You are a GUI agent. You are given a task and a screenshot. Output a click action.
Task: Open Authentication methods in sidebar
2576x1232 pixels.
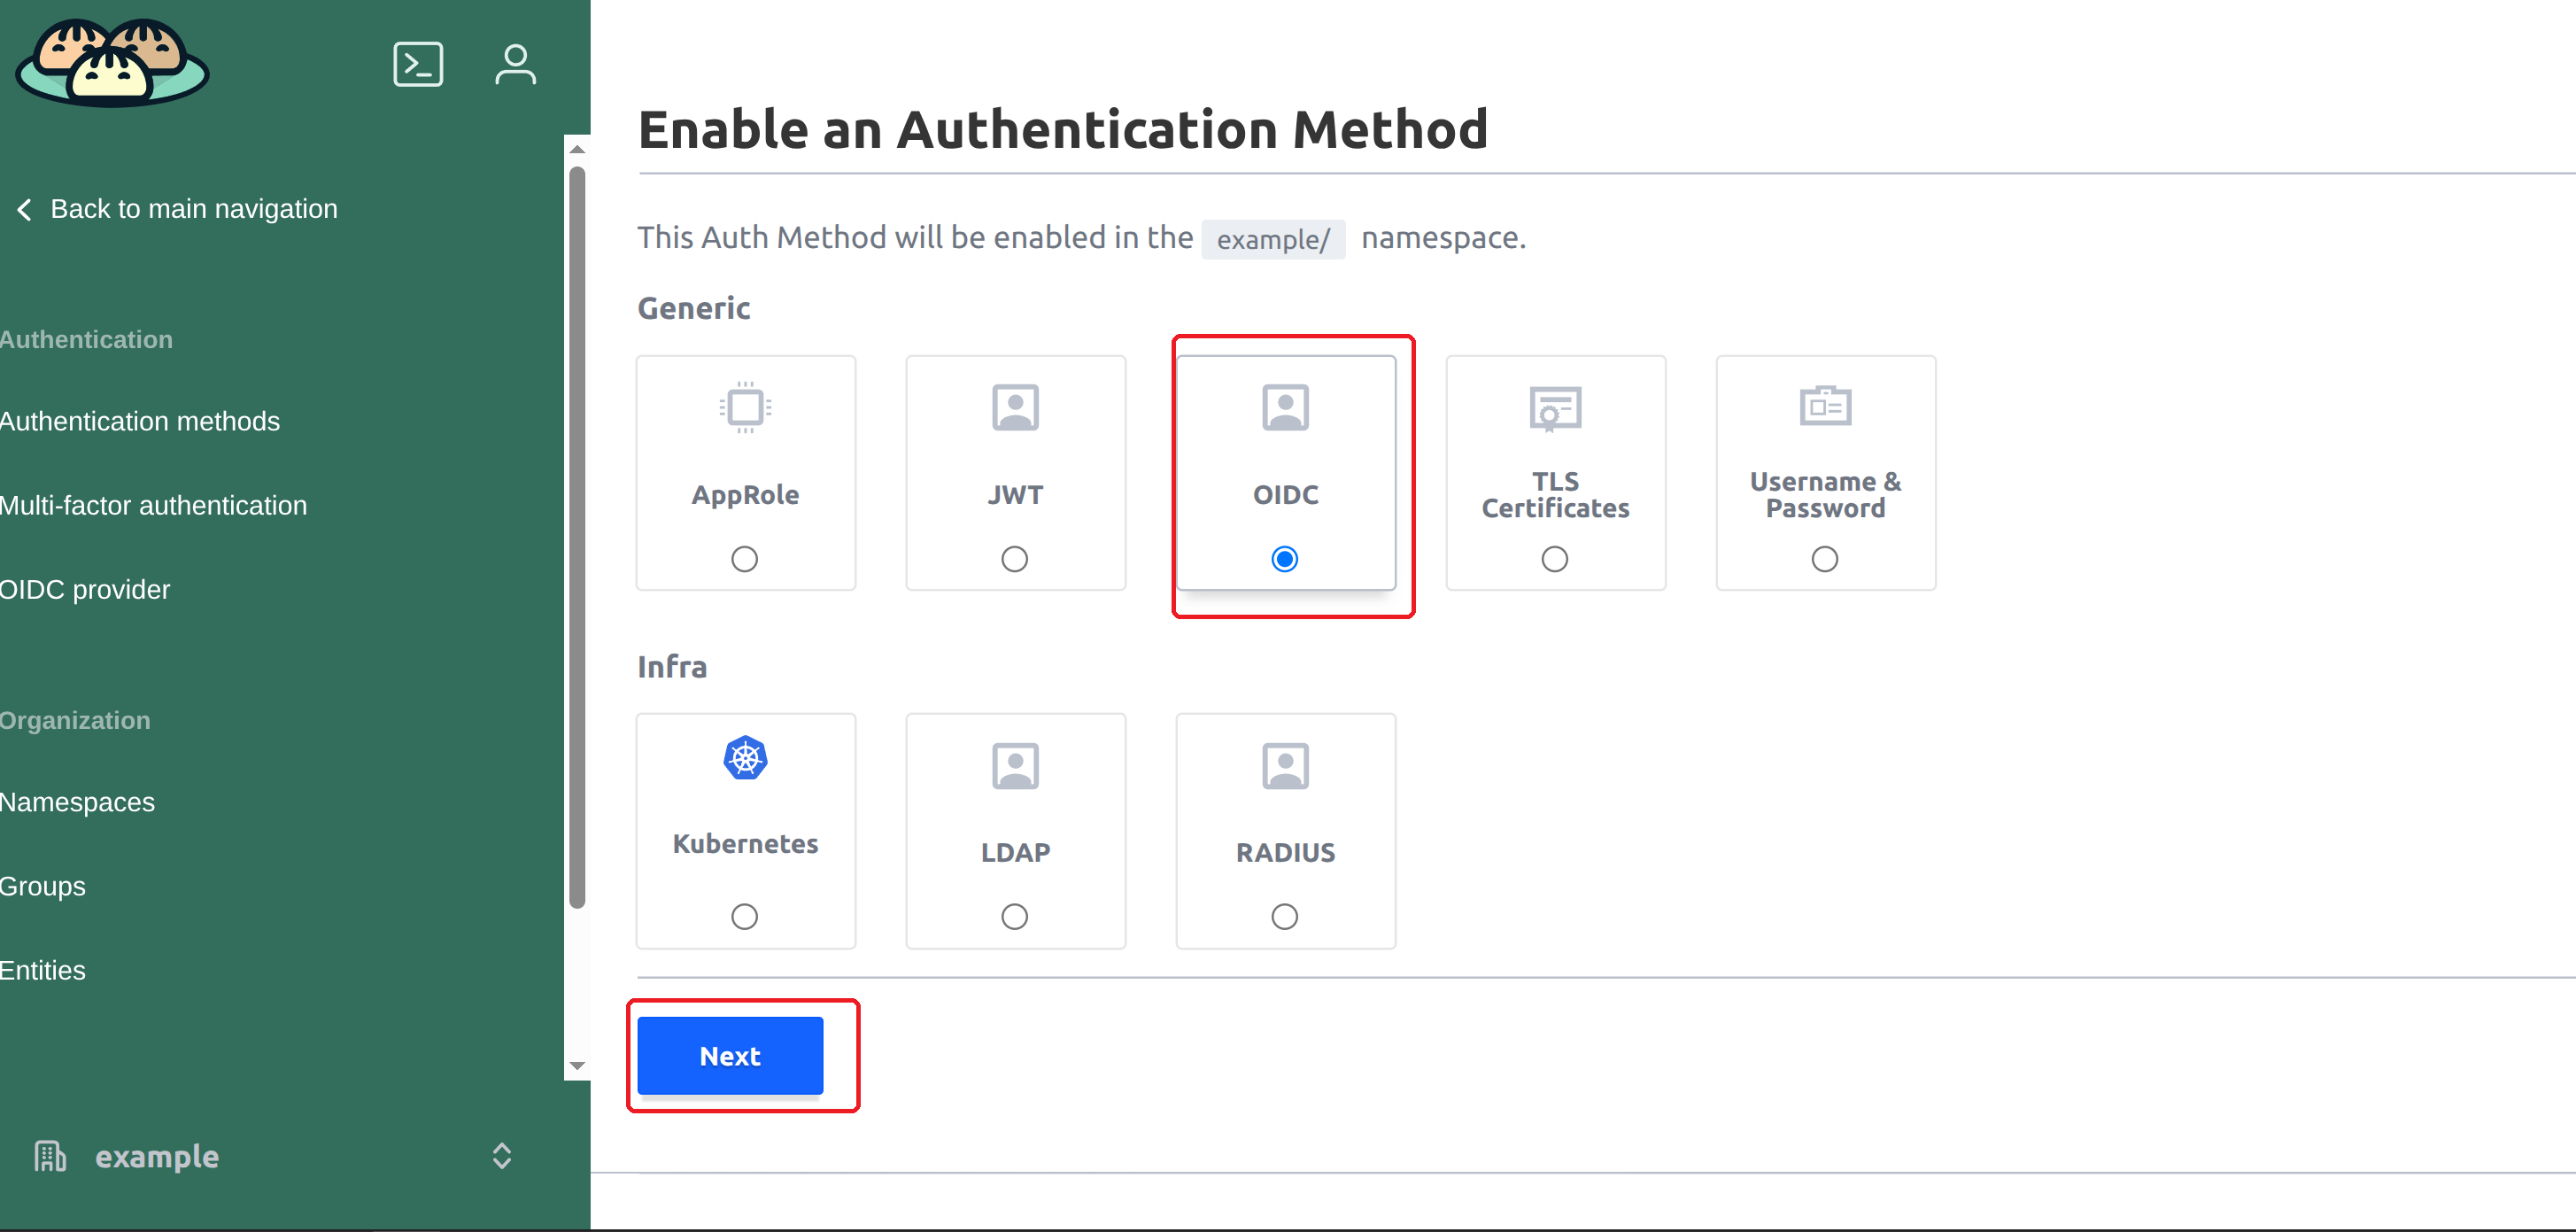(x=140, y=422)
